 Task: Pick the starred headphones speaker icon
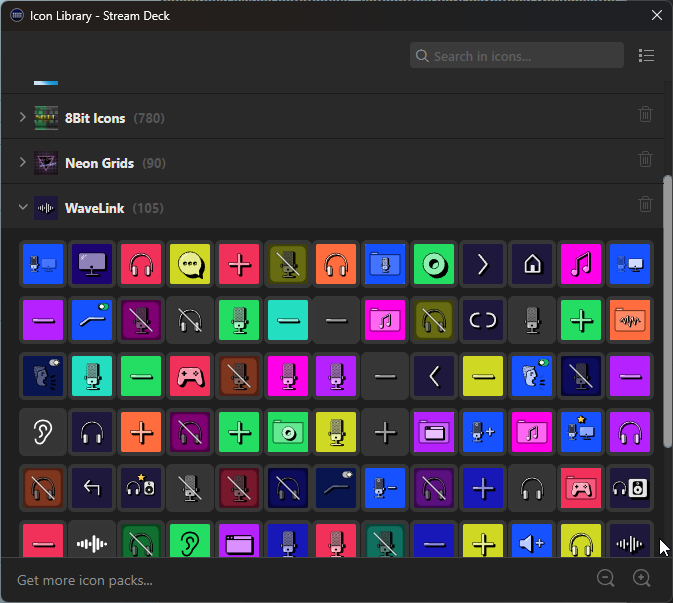141,488
